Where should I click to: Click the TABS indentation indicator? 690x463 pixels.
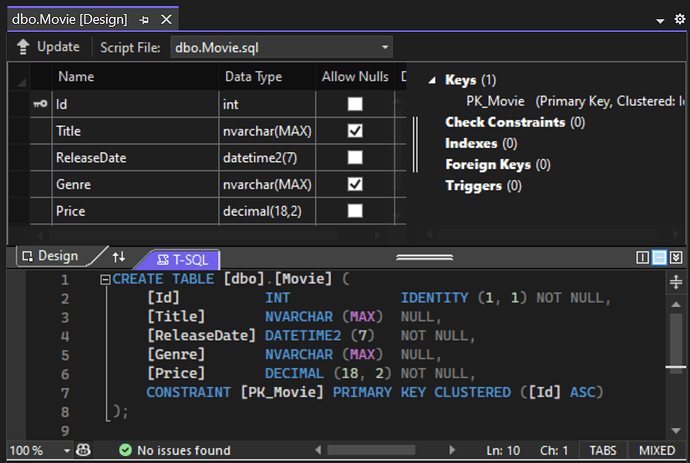pyautogui.click(x=603, y=450)
